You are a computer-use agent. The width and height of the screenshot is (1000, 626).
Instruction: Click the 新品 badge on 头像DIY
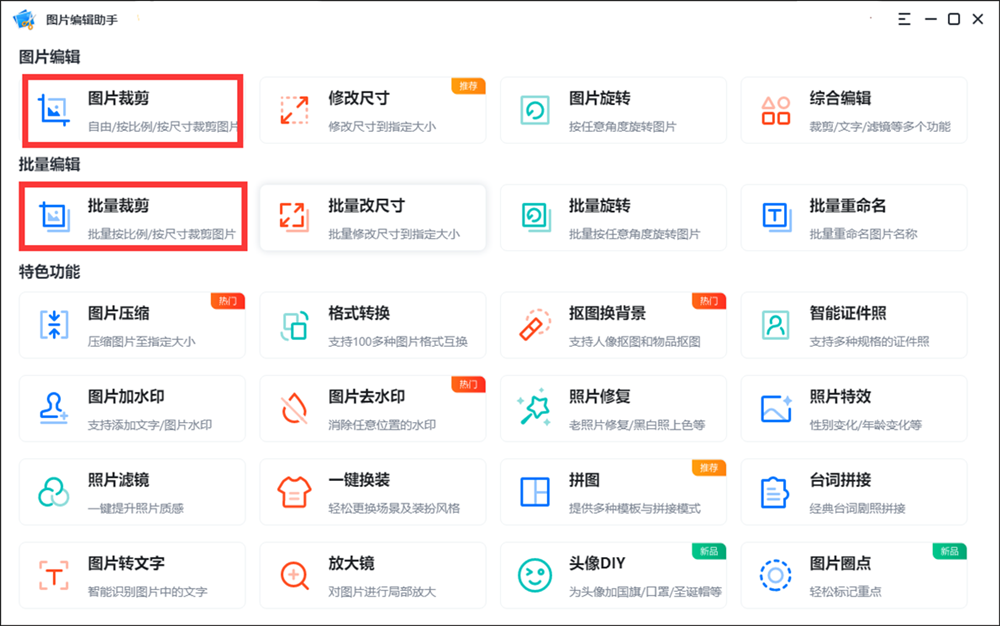click(709, 551)
